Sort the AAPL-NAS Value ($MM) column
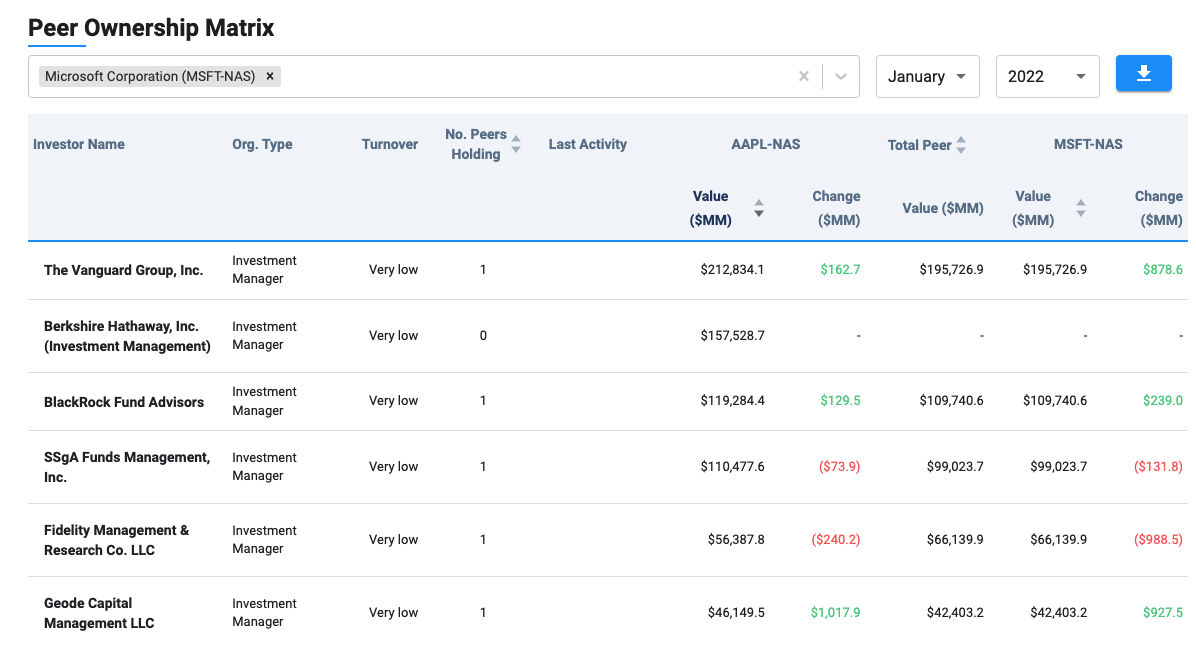The height and width of the screenshot is (648, 1196). (758, 206)
